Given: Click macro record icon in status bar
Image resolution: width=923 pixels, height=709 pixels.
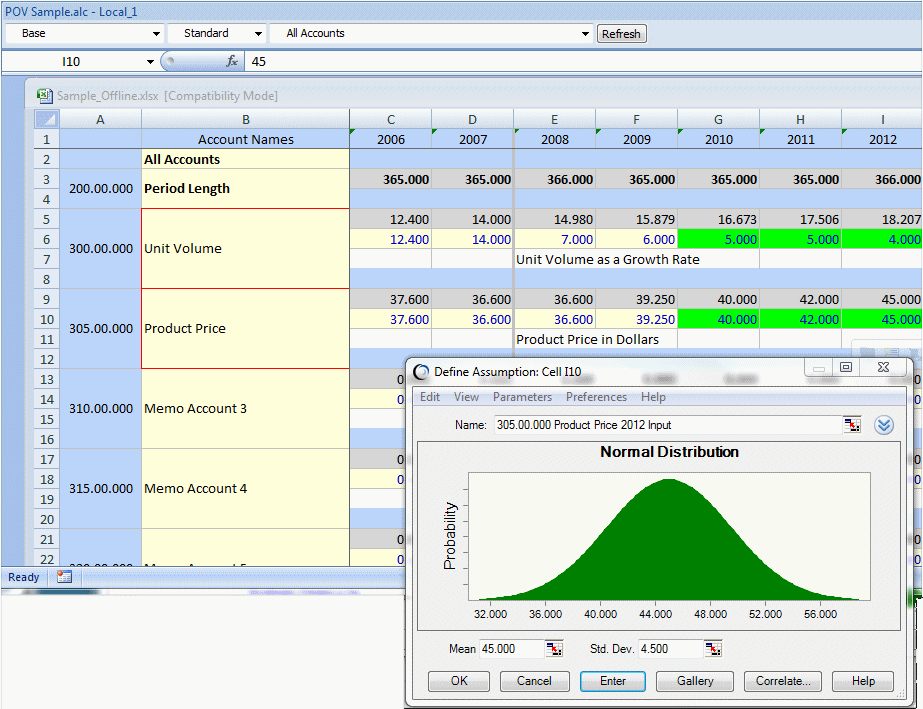Looking at the screenshot, I should pos(64,577).
